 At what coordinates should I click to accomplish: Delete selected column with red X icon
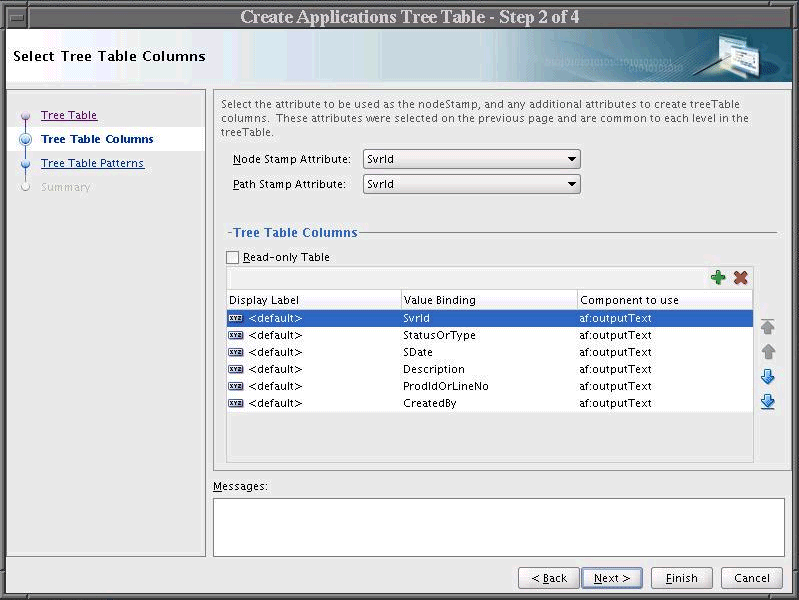(740, 277)
